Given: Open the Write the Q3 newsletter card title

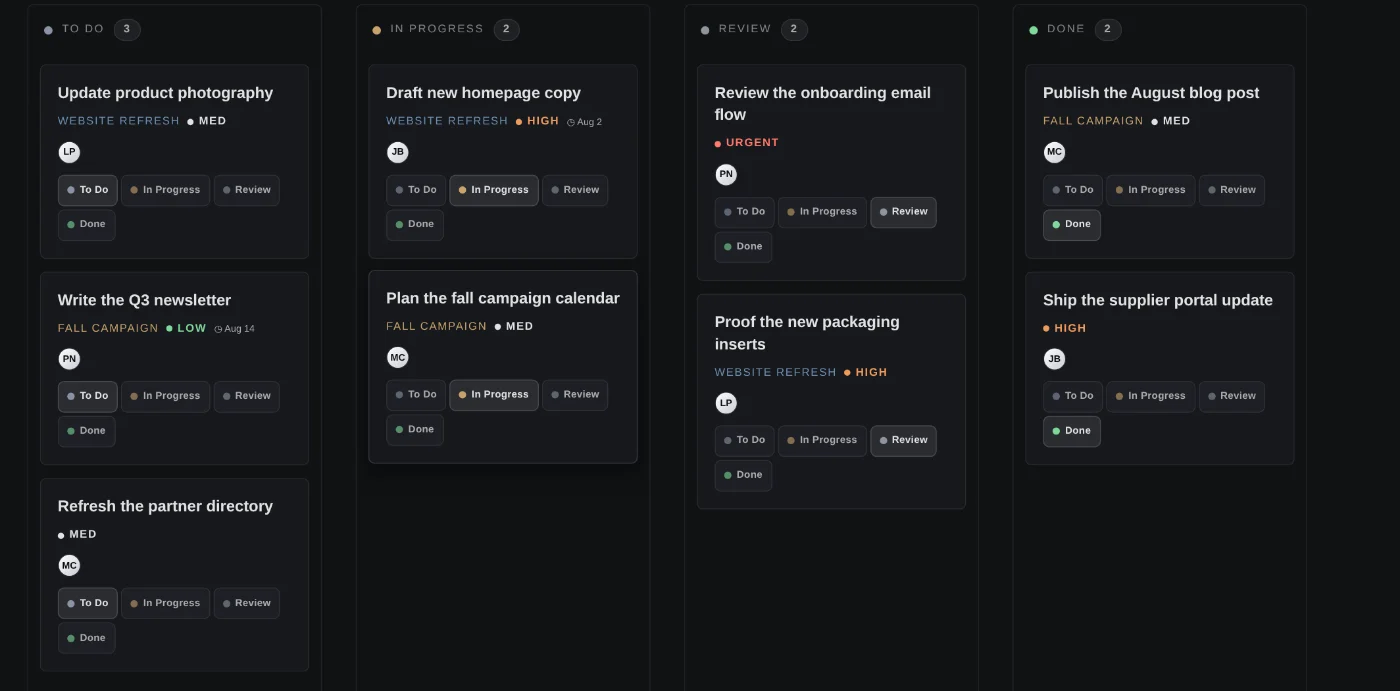Looking at the screenshot, I should click(144, 300).
